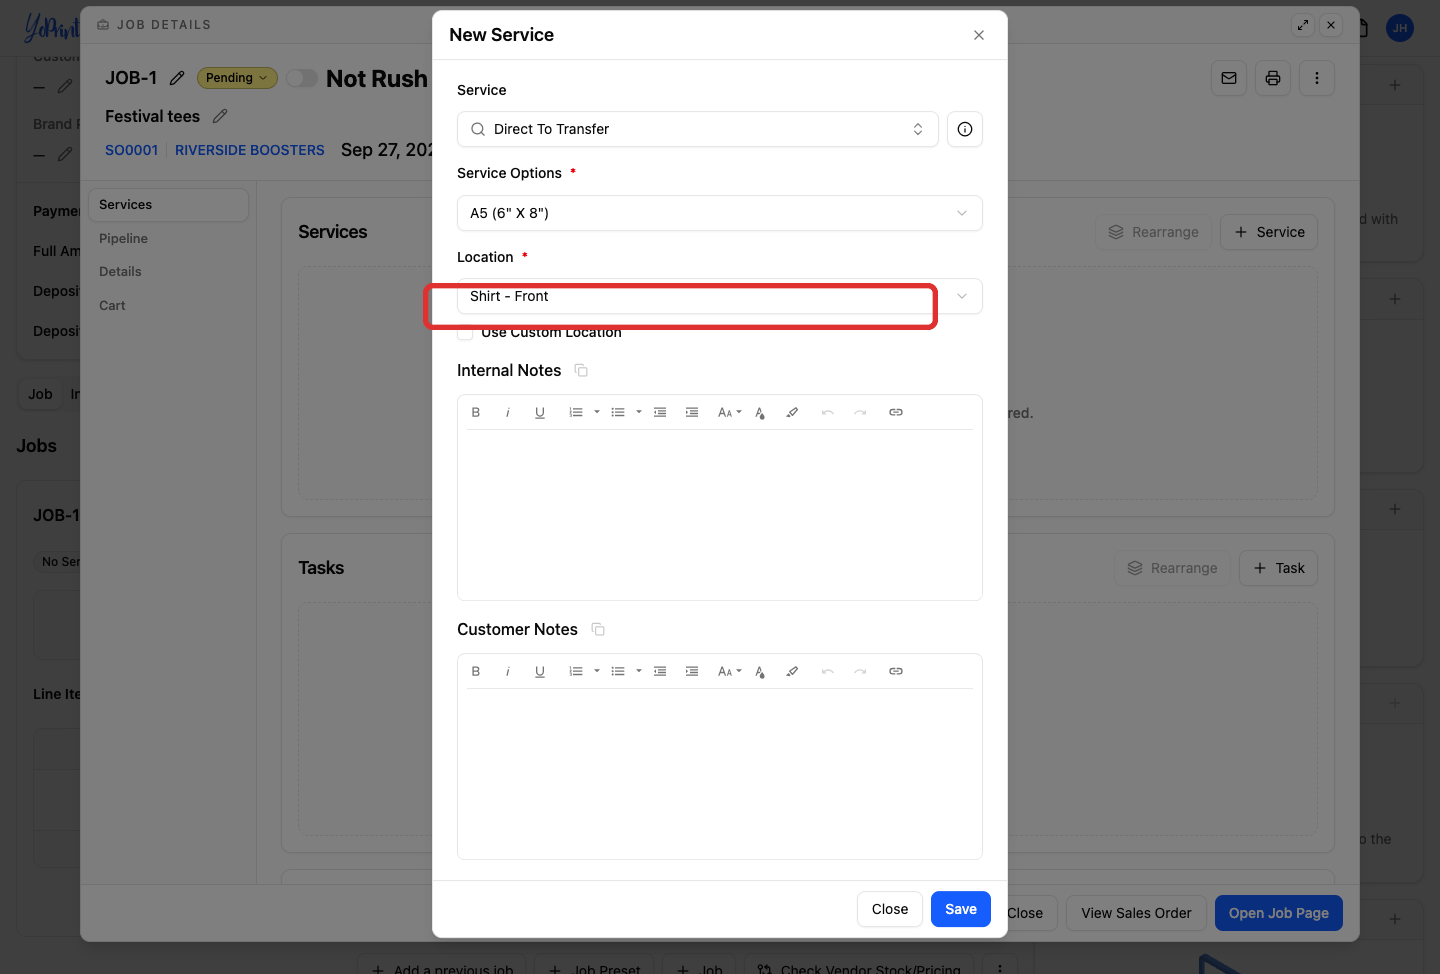The image size is (1440, 974).
Task: Switch to Pipeline tab in Job Details
Action: click(123, 238)
